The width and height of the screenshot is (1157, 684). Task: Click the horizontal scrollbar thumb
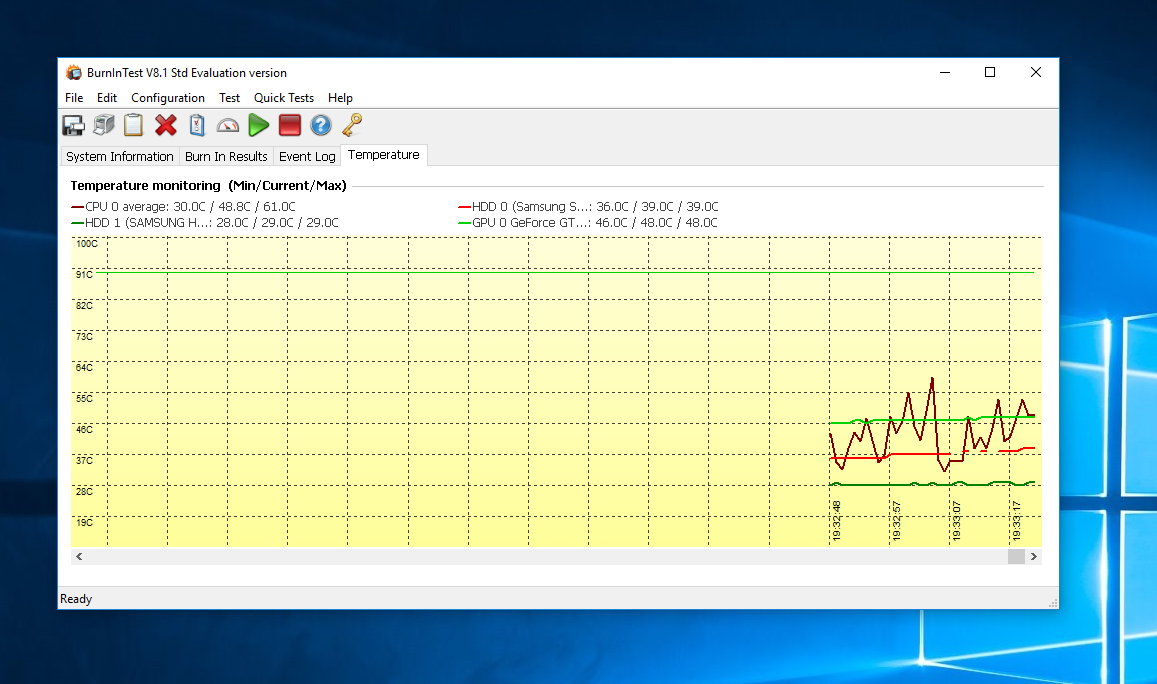[1016, 556]
